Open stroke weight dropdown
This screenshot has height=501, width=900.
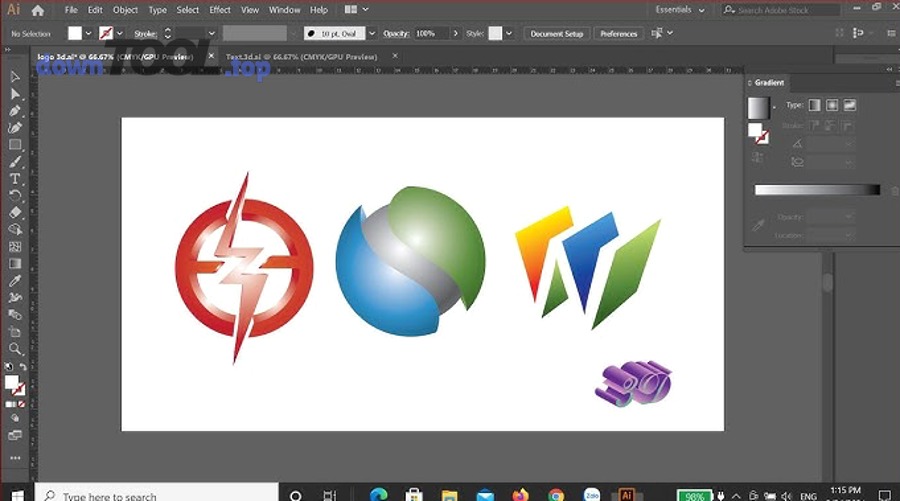pos(211,33)
